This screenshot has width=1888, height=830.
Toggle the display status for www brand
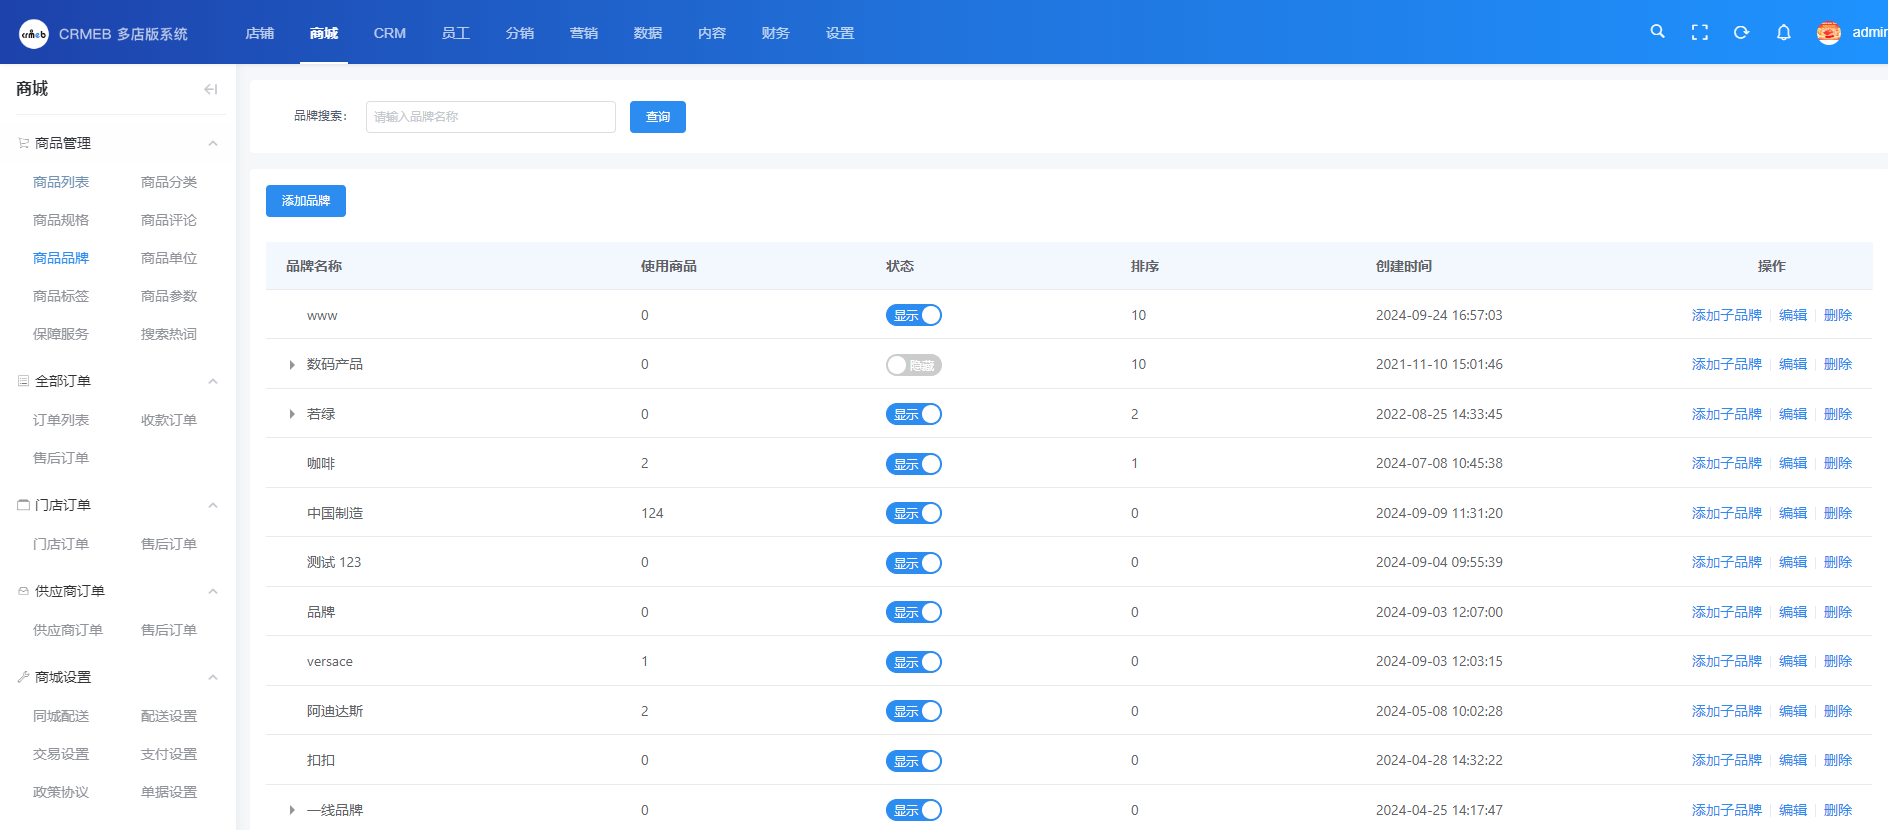pyautogui.click(x=913, y=315)
